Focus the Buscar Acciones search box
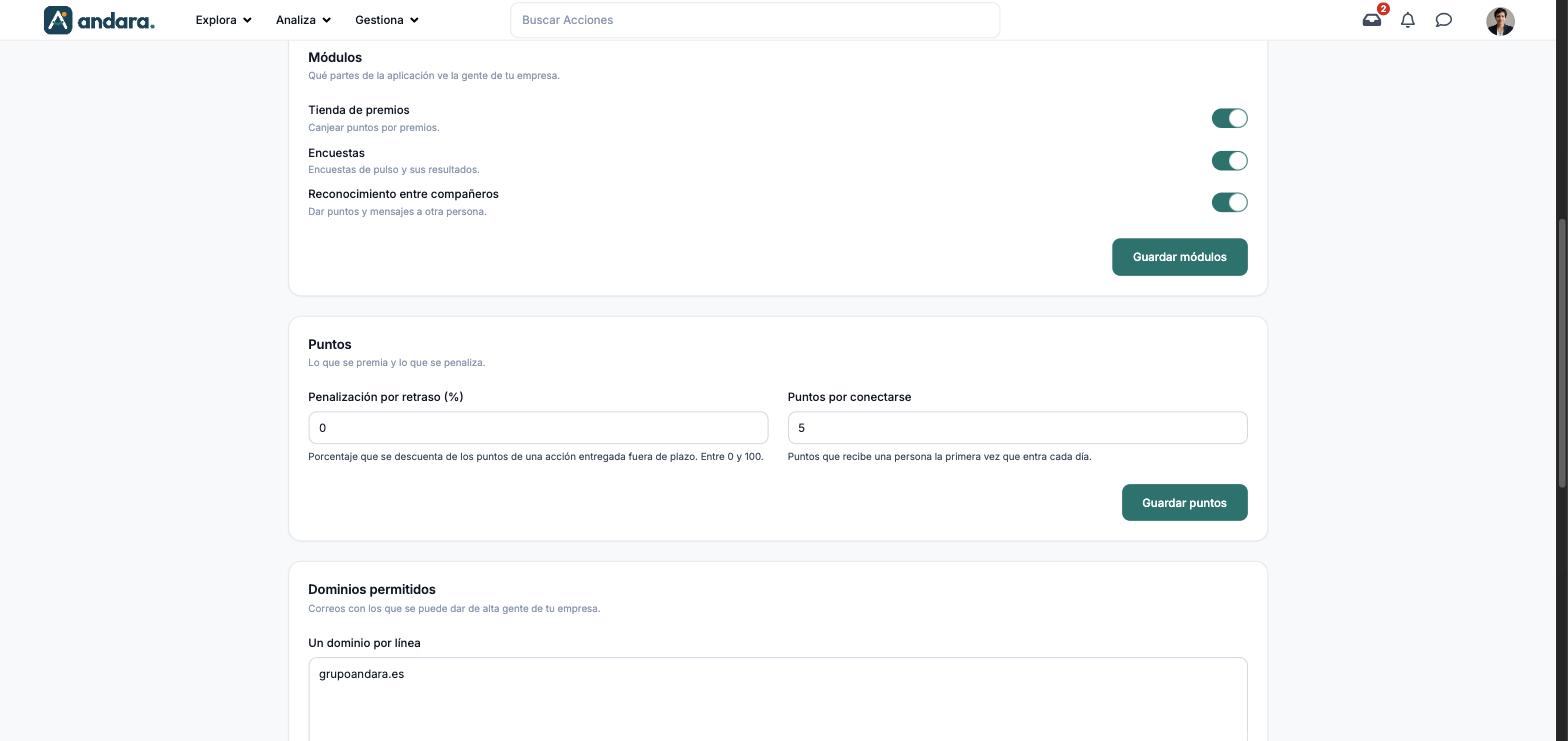 (x=755, y=20)
